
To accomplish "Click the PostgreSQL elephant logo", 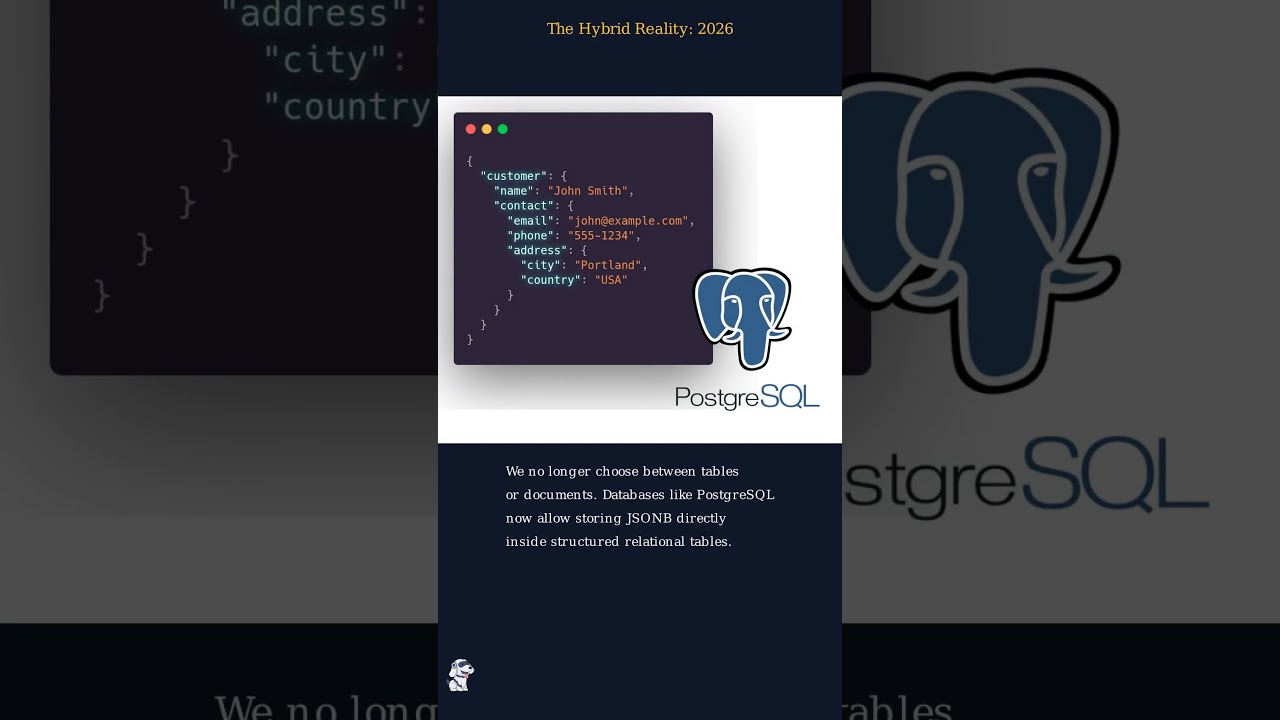I will pyautogui.click(x=743, y=318).
